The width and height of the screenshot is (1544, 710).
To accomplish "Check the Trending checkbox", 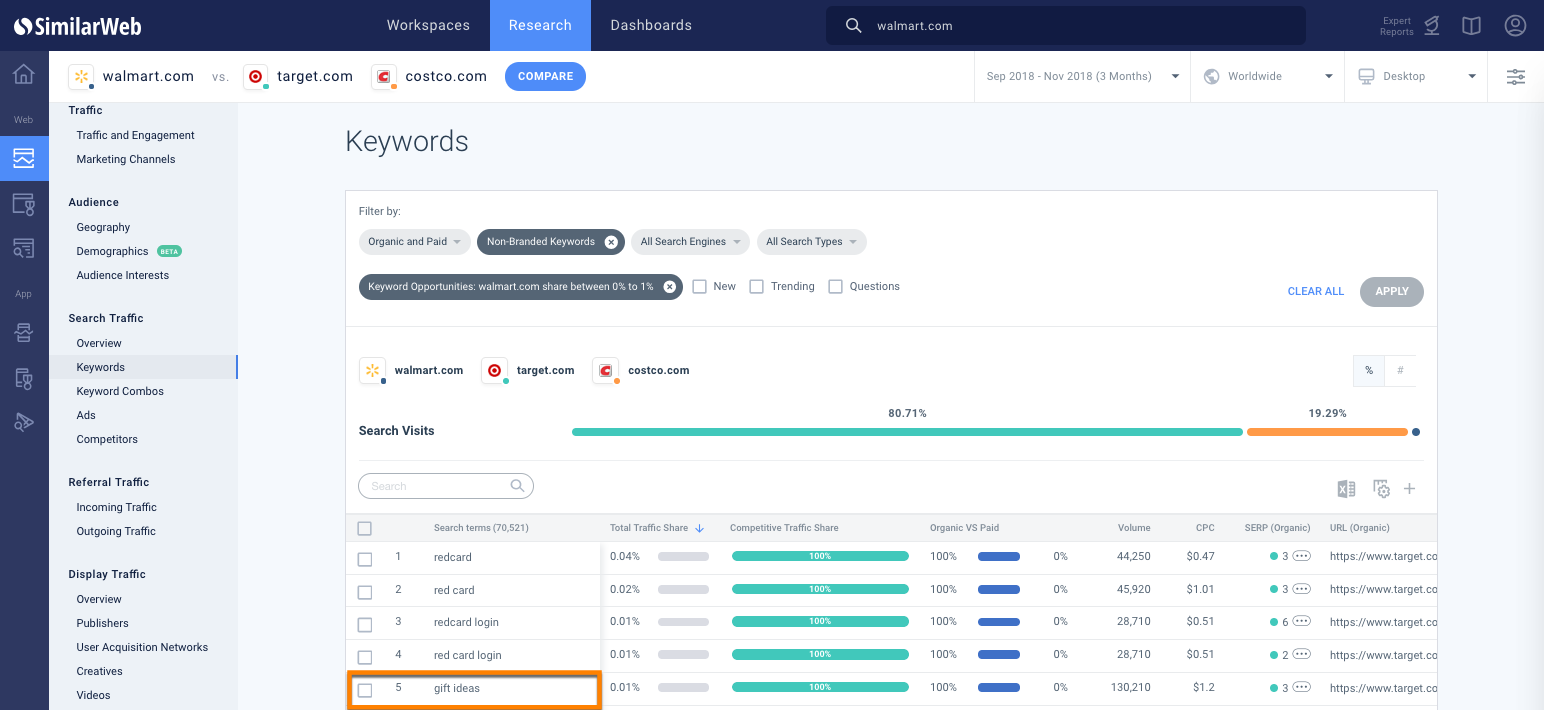I will point(757,287).
